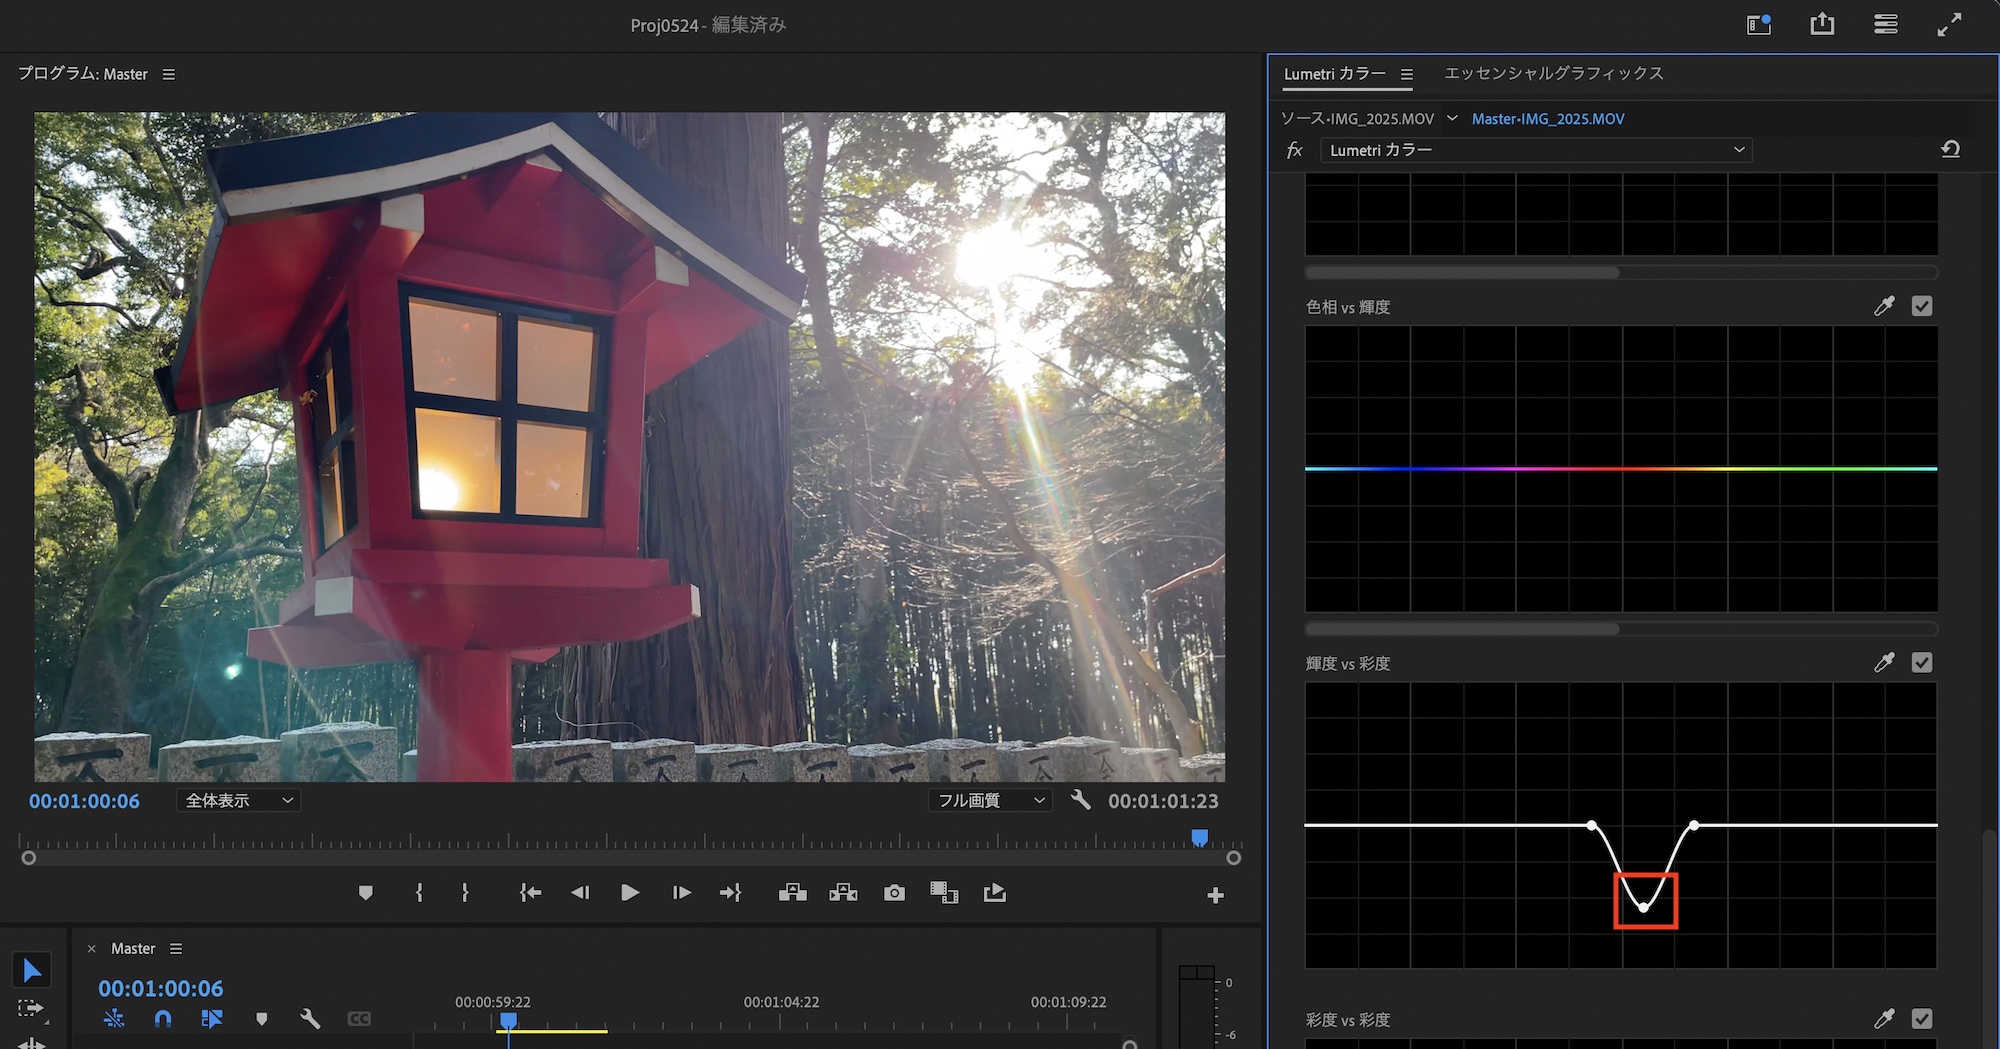Click the lowest control point on 輝度 vs 彩度 curve
This screenshot has height=1049, width=2000.
(x=1644, y=907)
